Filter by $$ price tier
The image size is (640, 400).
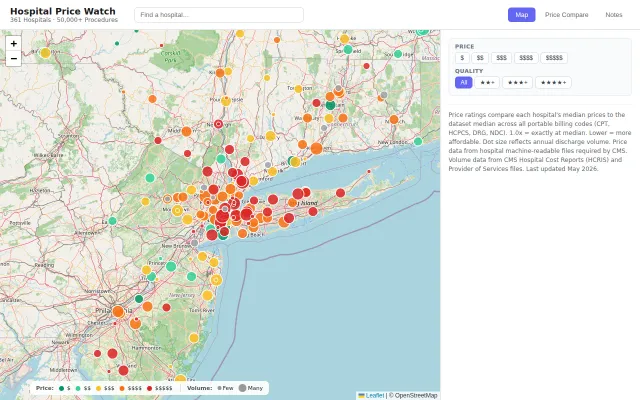point(480,58)
